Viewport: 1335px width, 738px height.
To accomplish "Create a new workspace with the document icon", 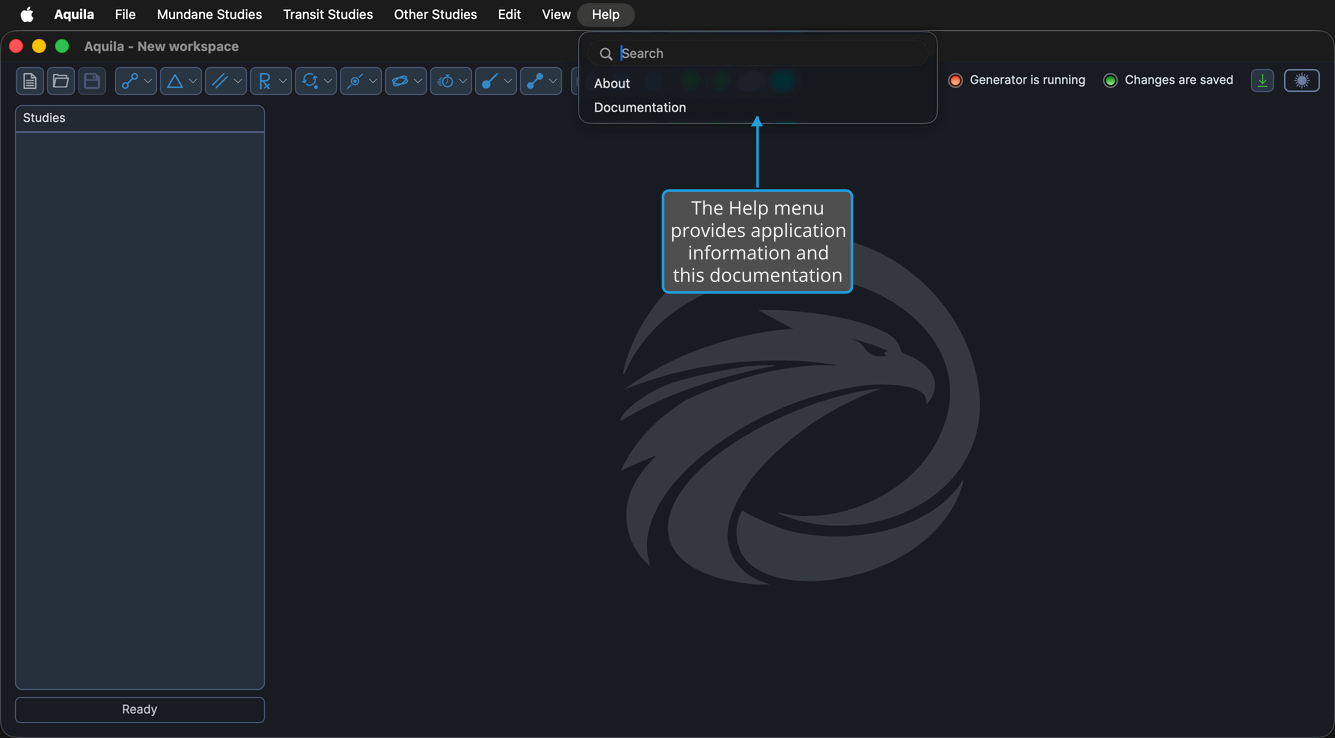I will (30, 81).
